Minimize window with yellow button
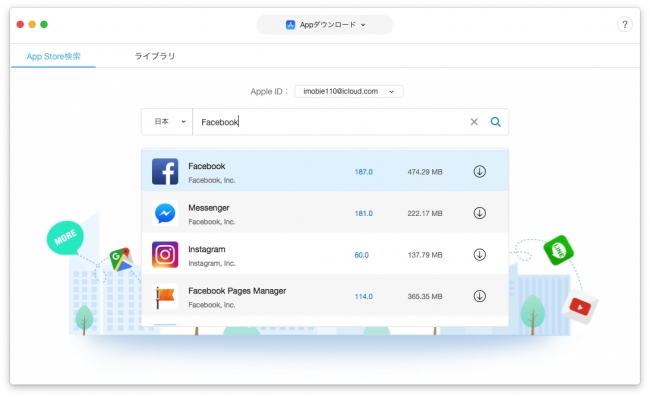This screenshot has height=397, width=650. click(32, 24)
